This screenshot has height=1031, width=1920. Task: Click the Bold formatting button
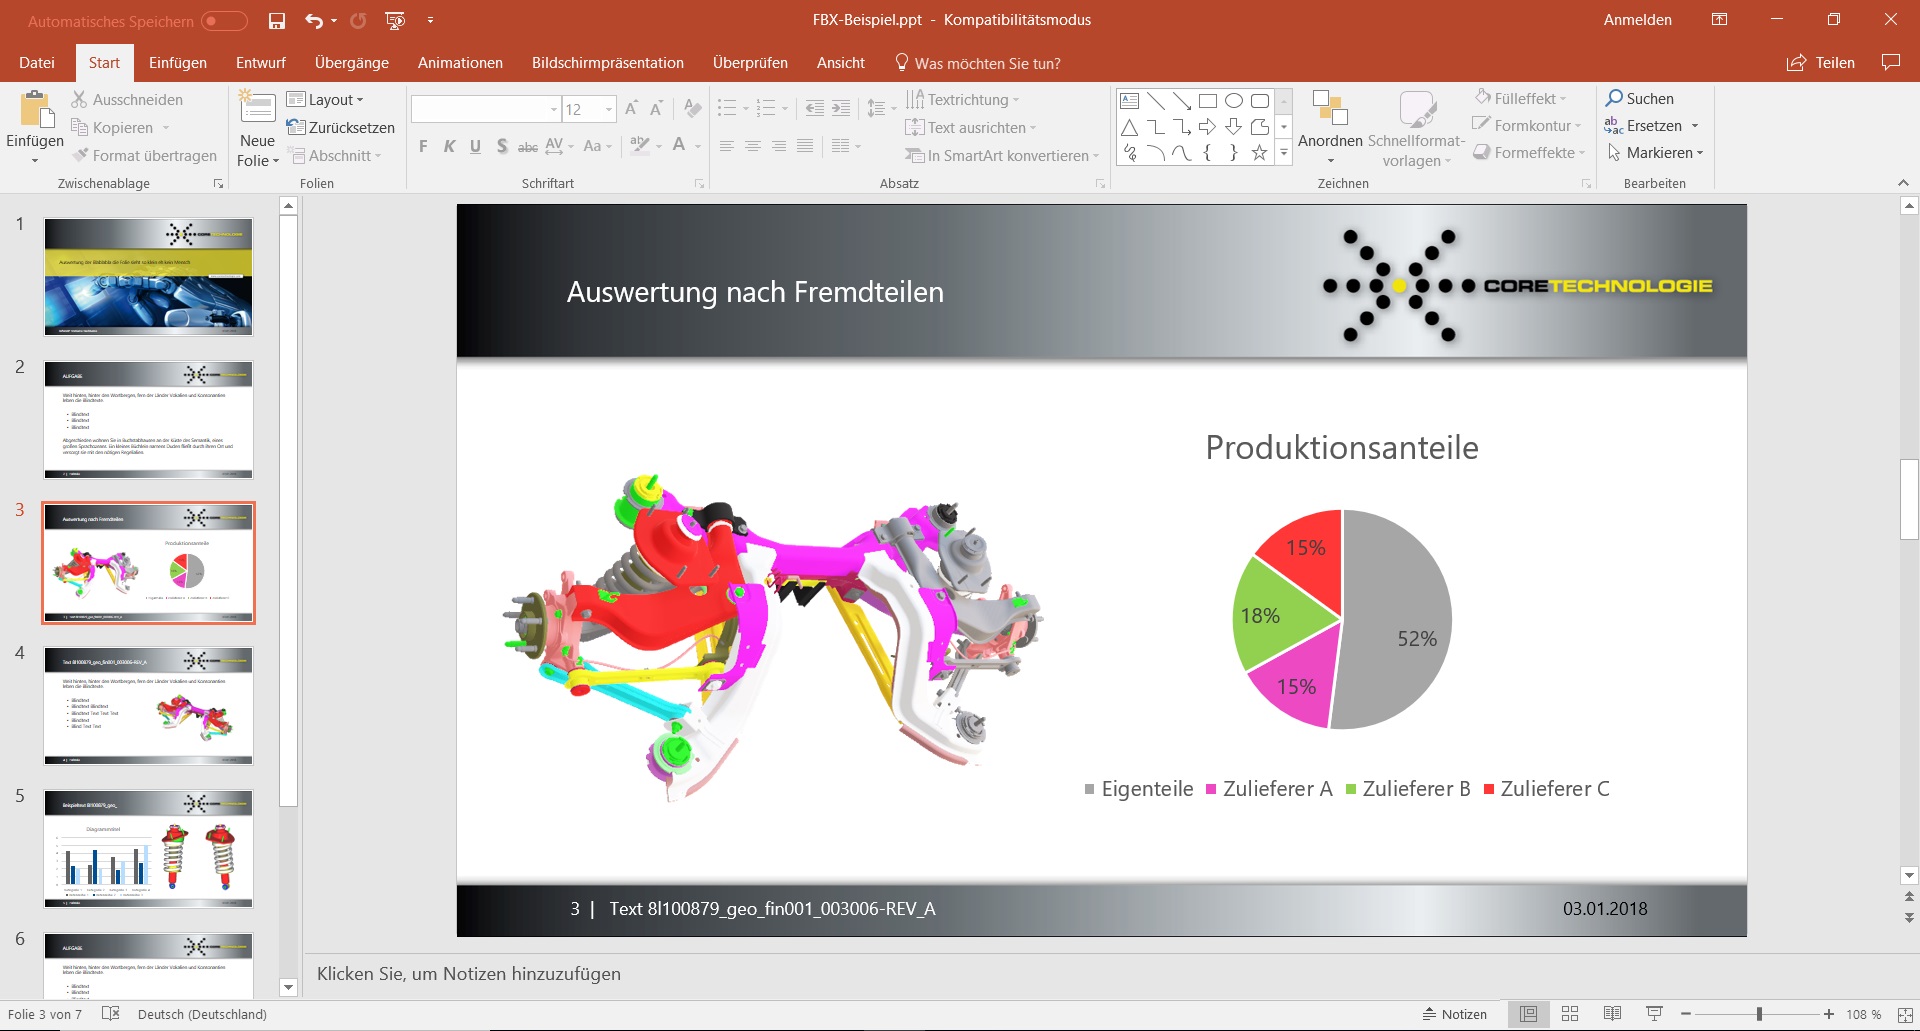pyautogui.click(x=423, y=146)
